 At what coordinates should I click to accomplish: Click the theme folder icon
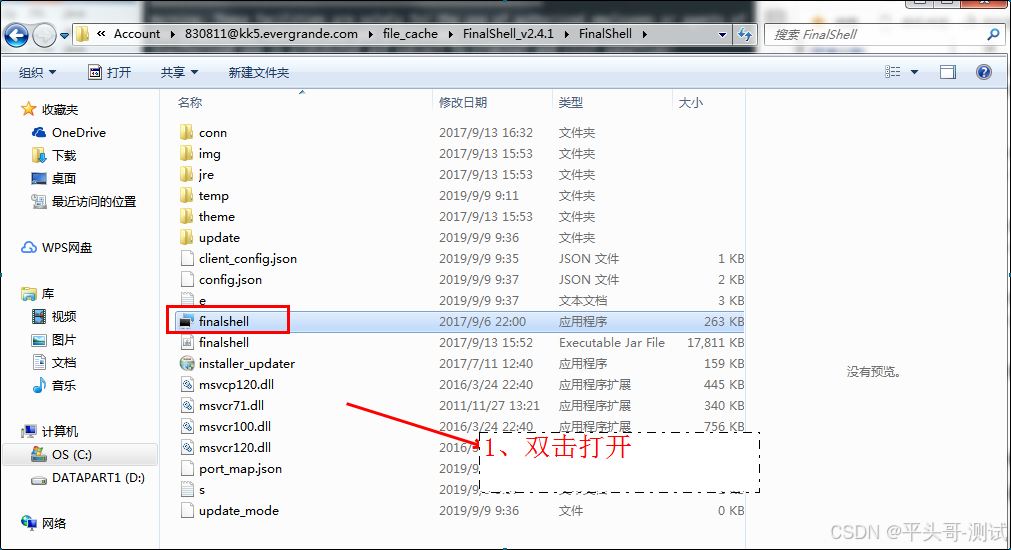[x=186, y=217]
